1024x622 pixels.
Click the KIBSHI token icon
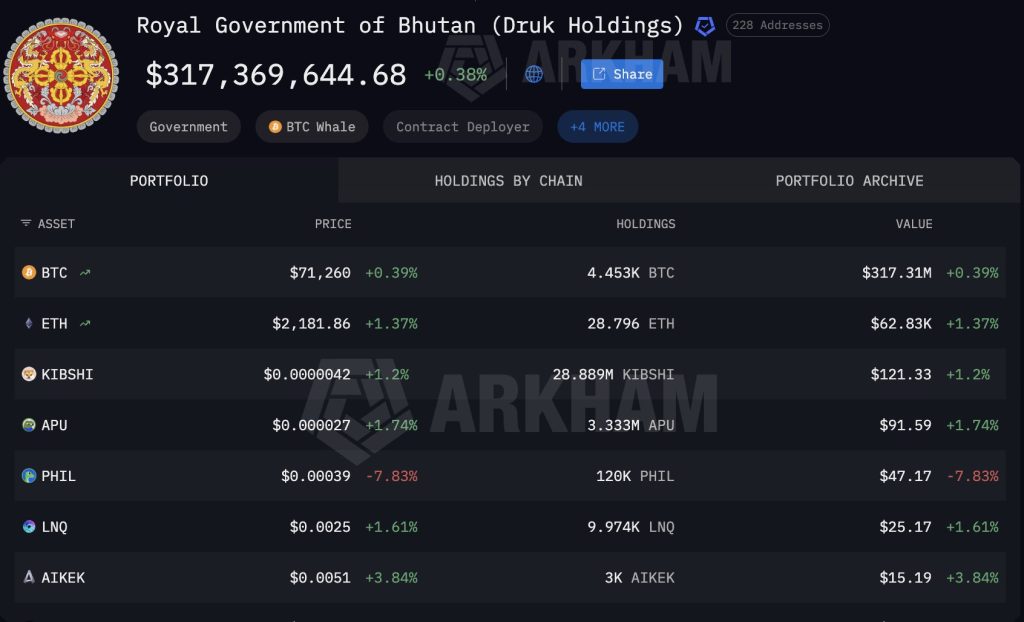click(29, 374)
